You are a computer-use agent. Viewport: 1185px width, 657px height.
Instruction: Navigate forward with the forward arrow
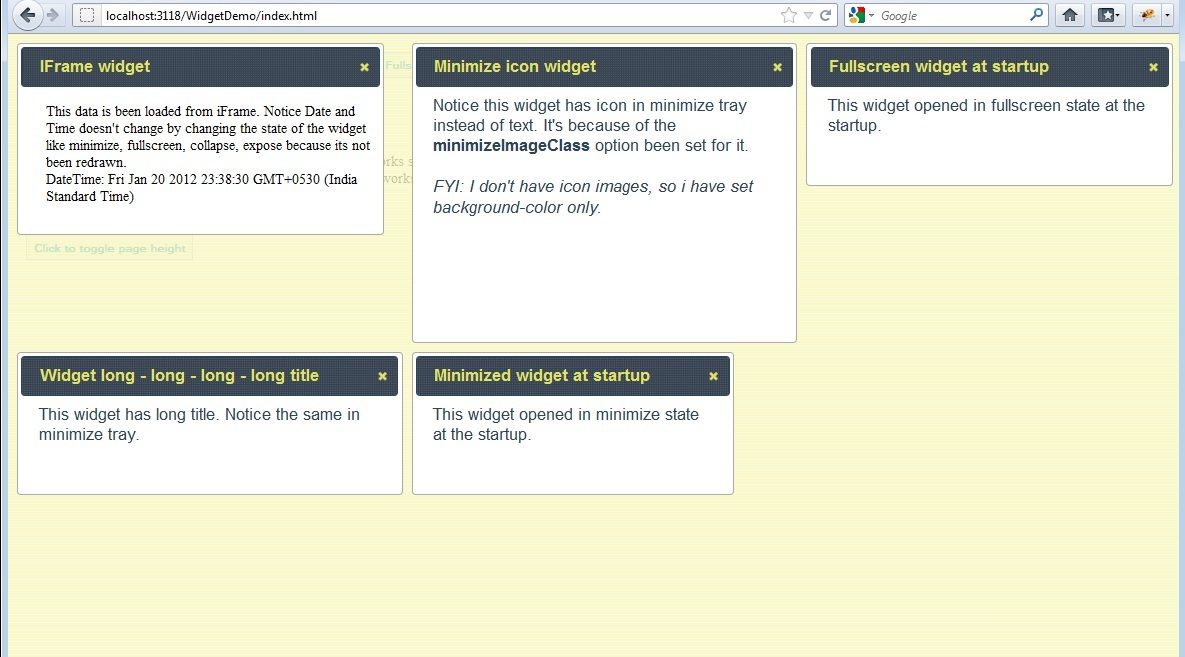click(x=50, y=15)
